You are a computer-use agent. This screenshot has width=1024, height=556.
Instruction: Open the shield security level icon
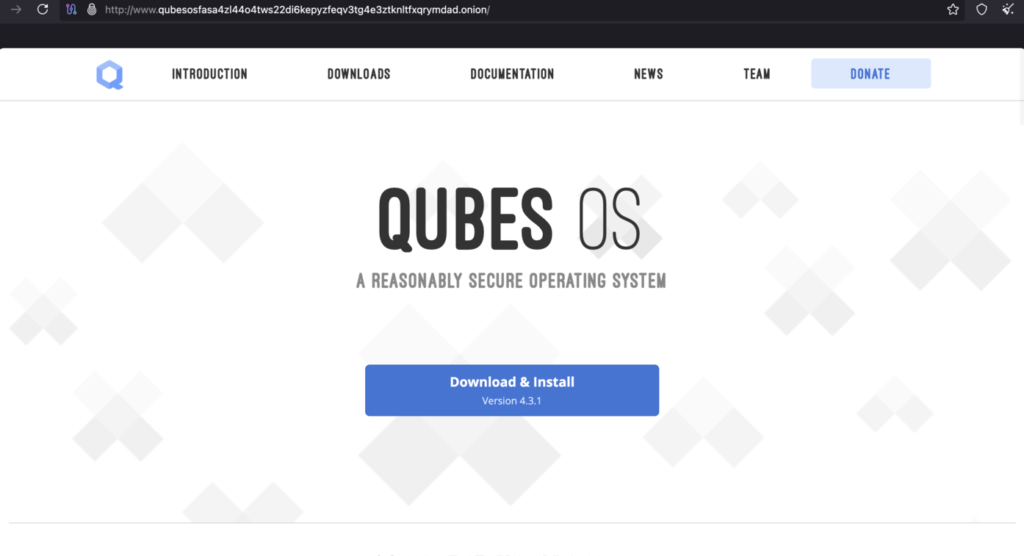pos(982,10)
